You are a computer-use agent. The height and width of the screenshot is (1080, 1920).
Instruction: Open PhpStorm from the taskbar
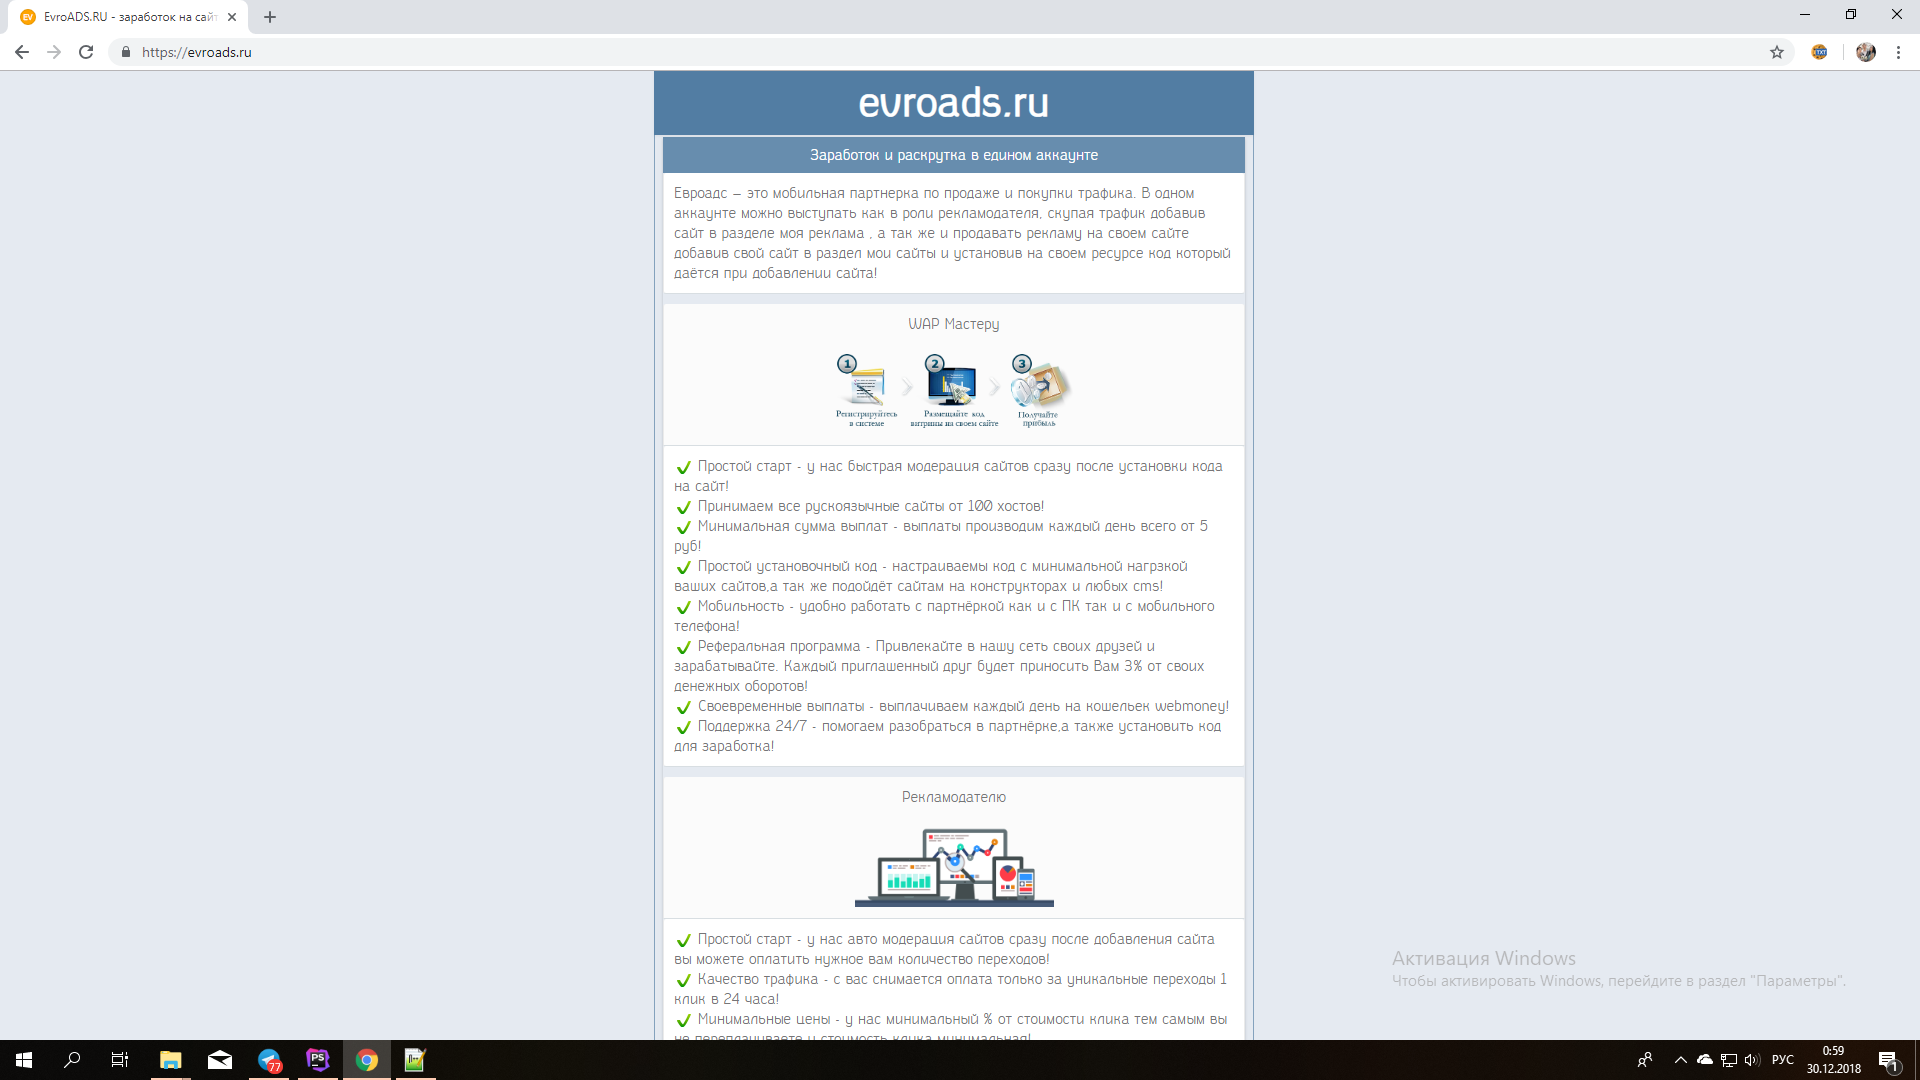[318, 1060]
